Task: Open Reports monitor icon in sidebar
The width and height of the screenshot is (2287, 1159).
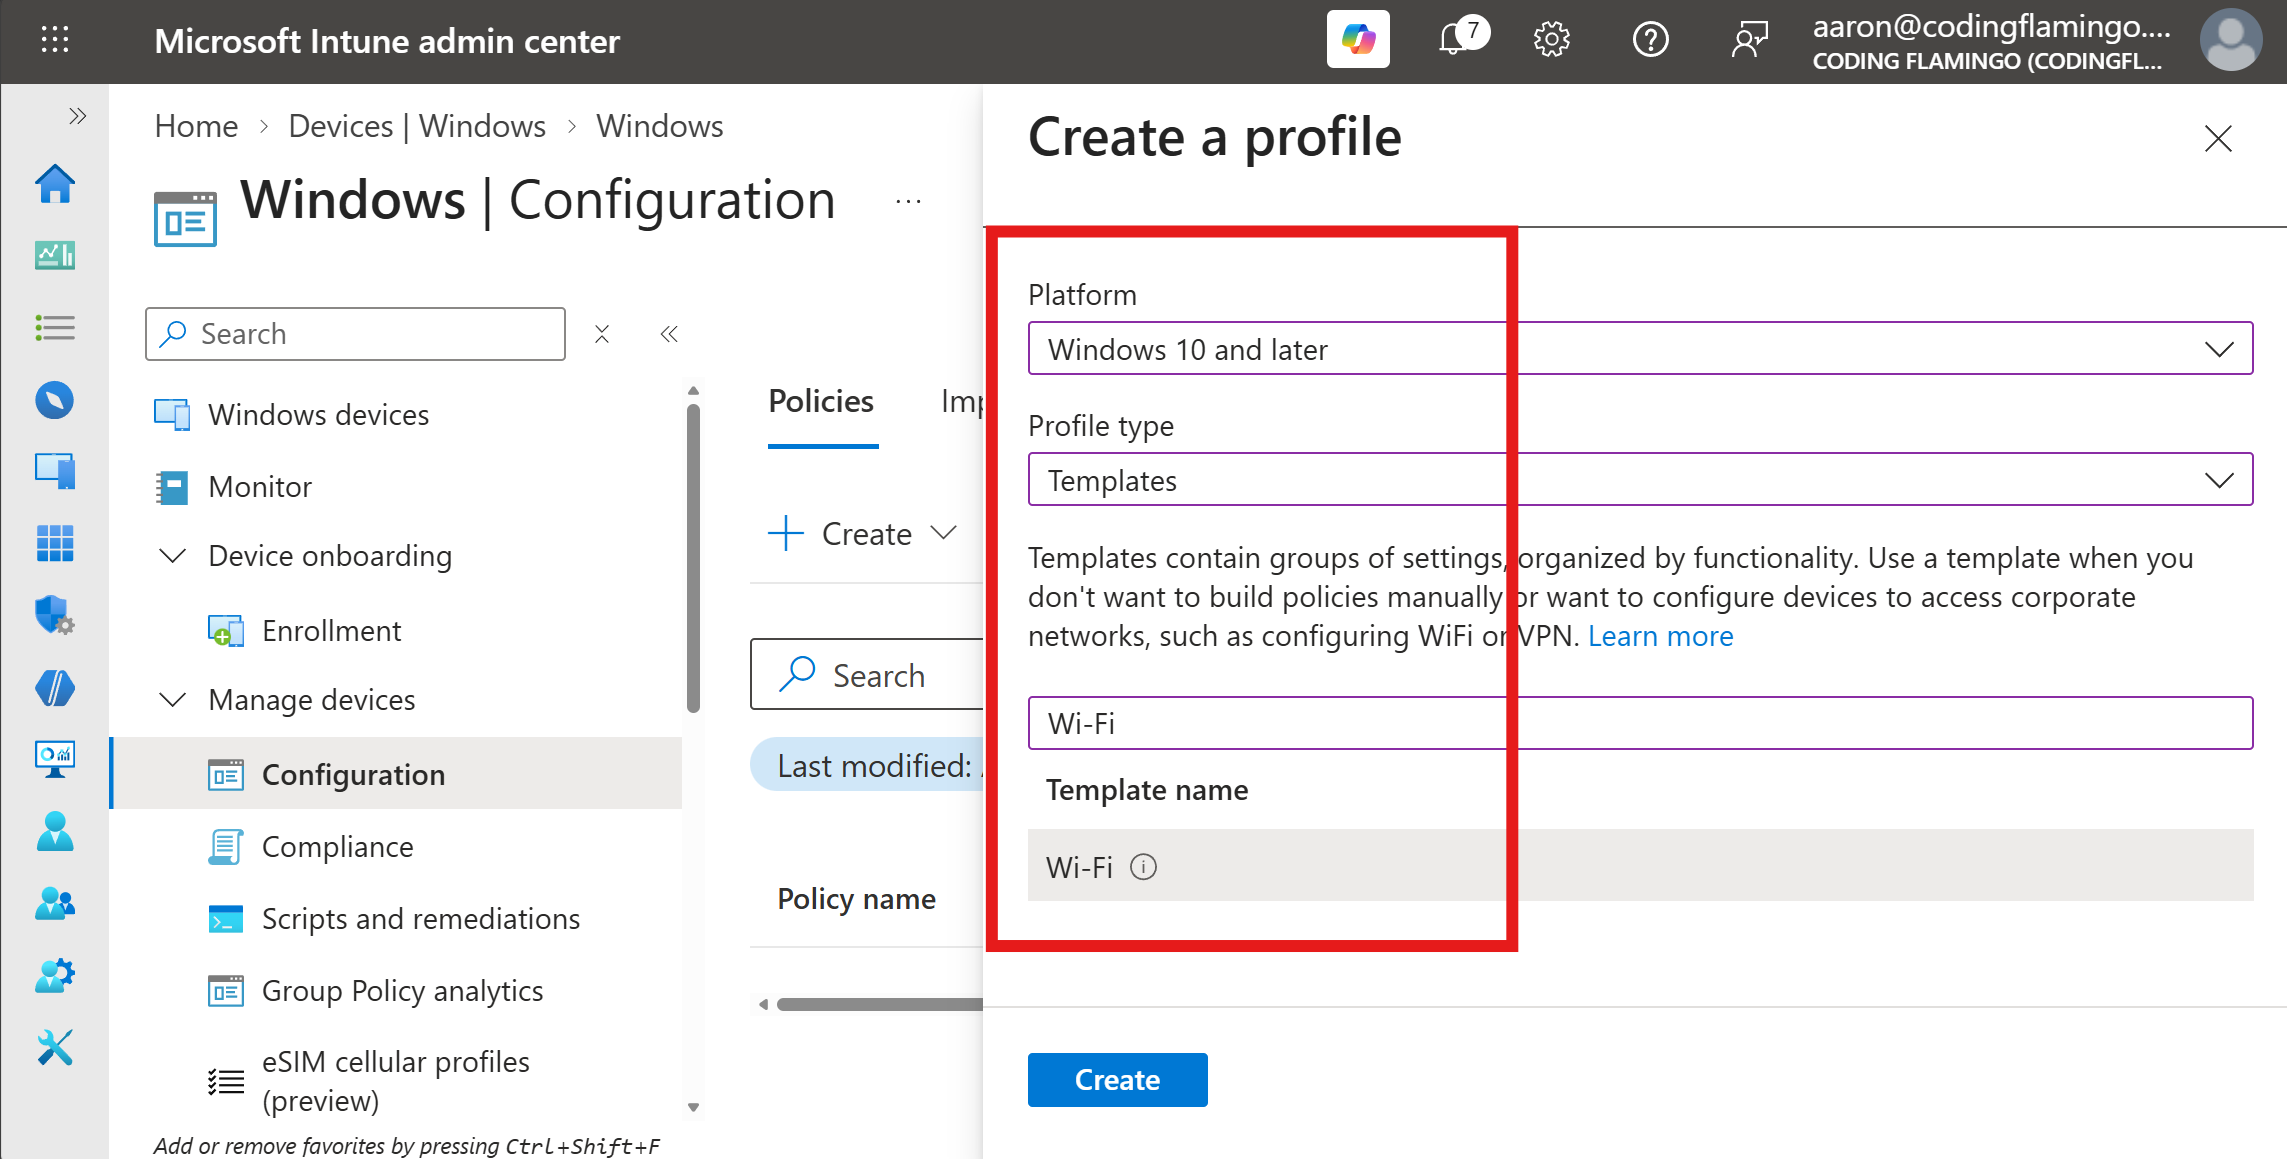Action: coord(55,759)
